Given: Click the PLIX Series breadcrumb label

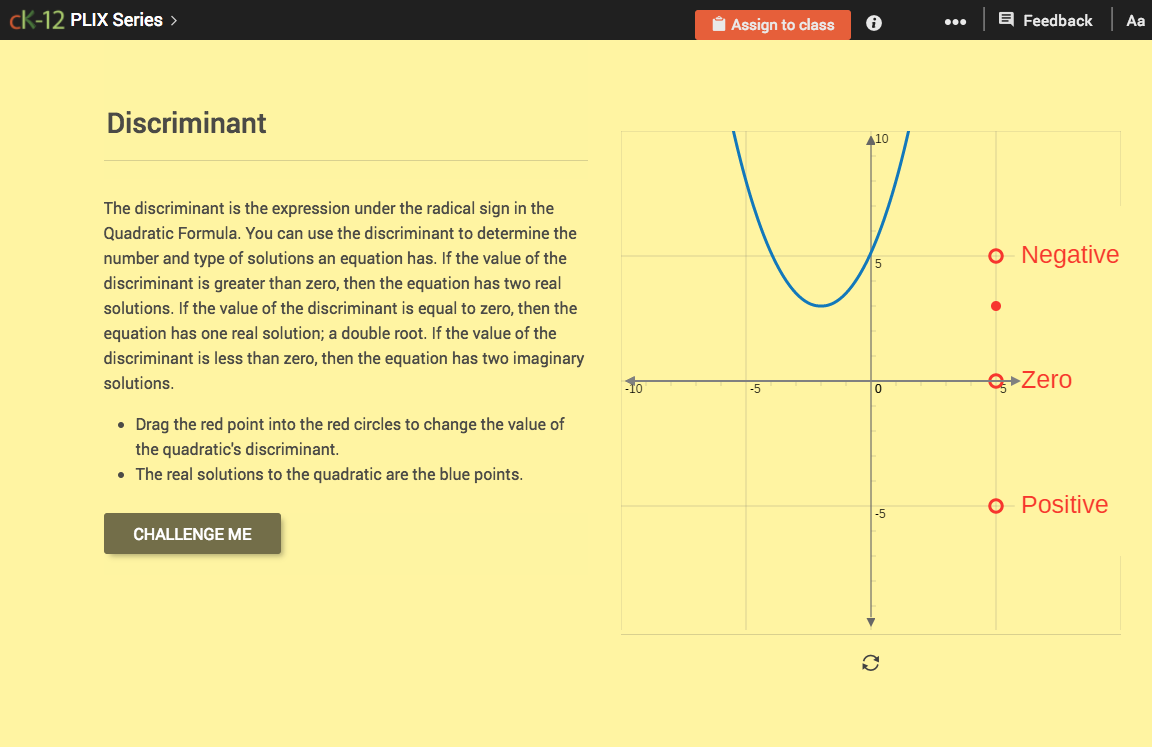Looking at the screenshot, I should tap(115, 19).
